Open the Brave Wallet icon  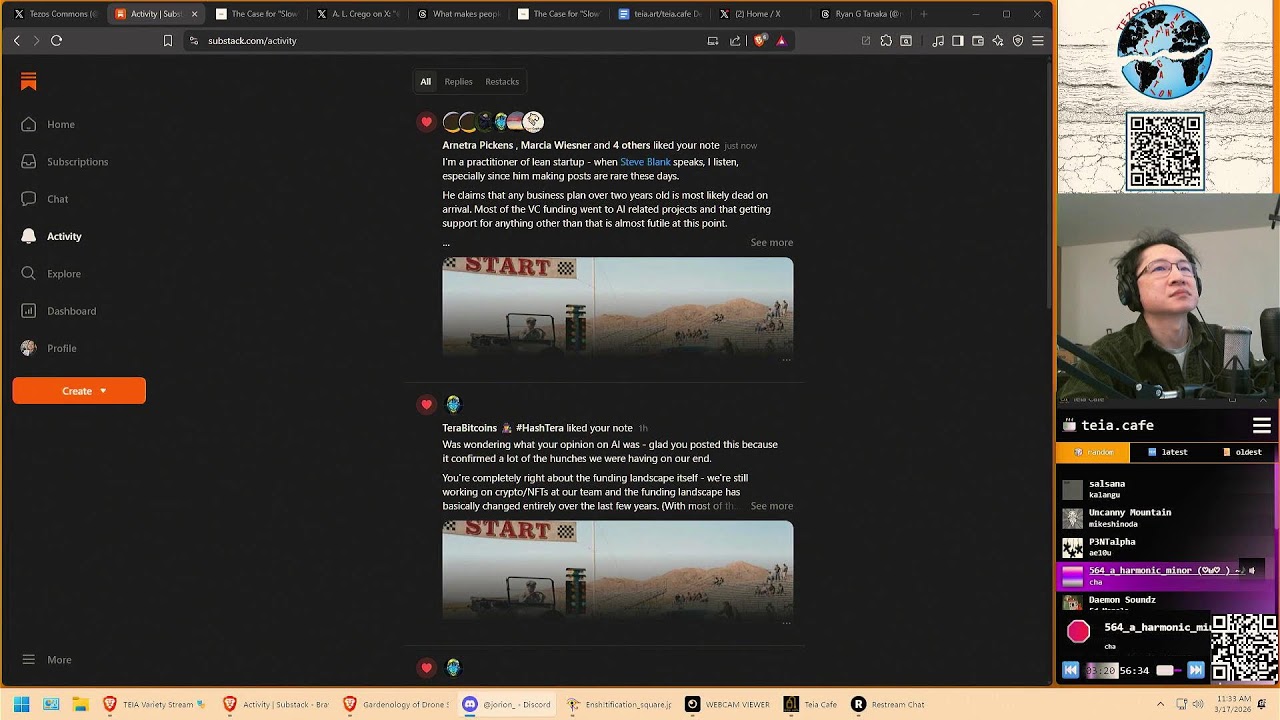(978, 41)
